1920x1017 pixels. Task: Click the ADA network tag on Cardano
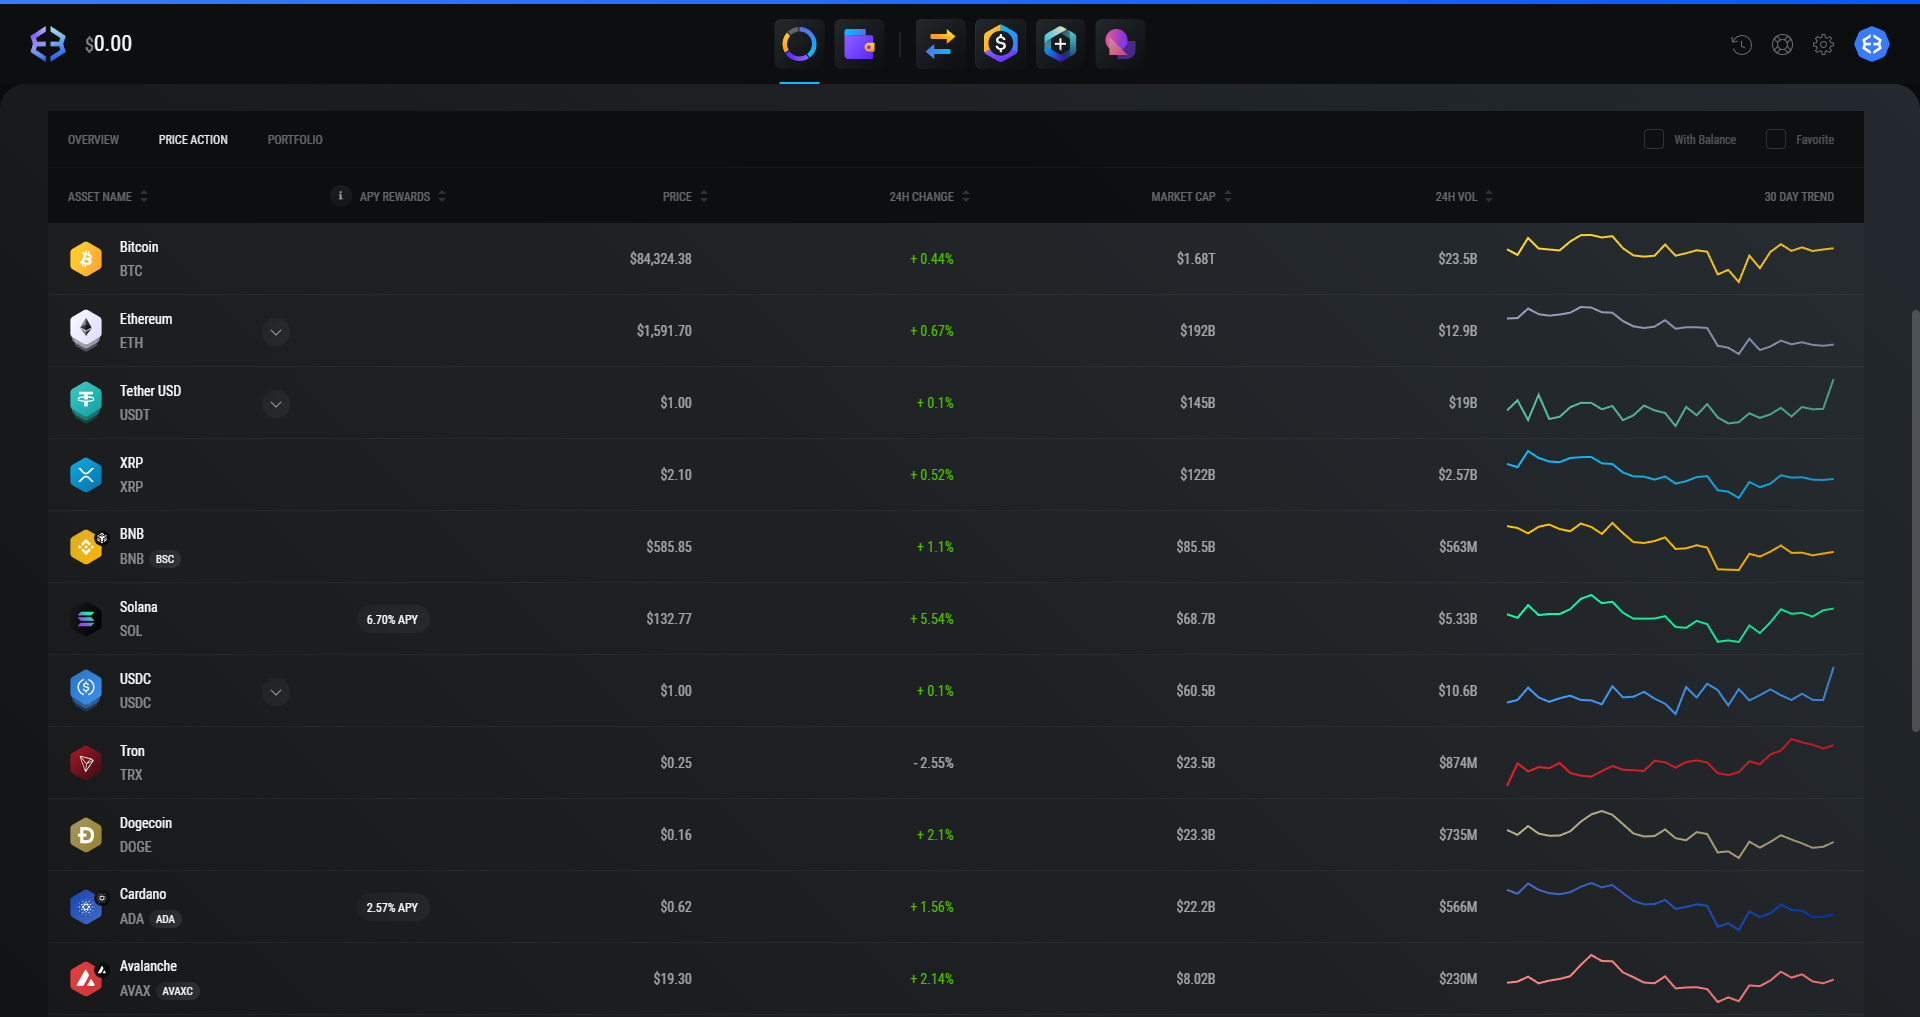tap(165, 919)
